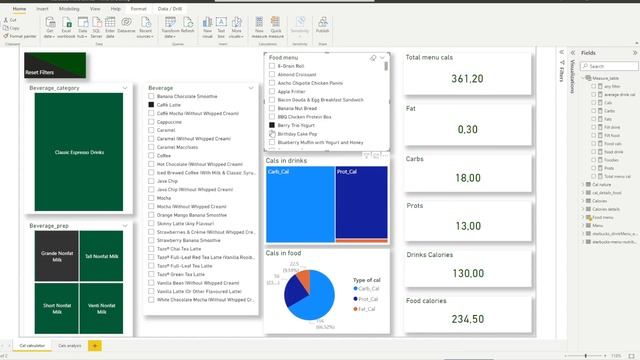Viewport: 640px width, 360px height.
Task: Check Orange Mango Banana Smoothie checkbox
Action: (x=151, y=215)
